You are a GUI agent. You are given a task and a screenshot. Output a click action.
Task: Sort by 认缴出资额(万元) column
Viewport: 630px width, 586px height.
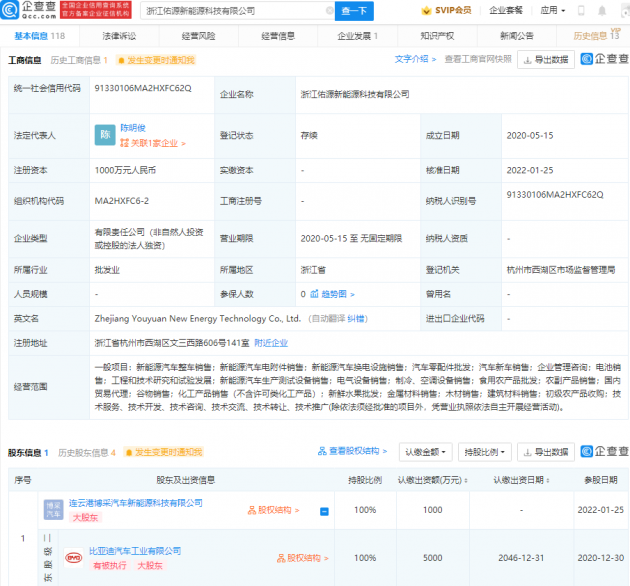coord(433,480)
